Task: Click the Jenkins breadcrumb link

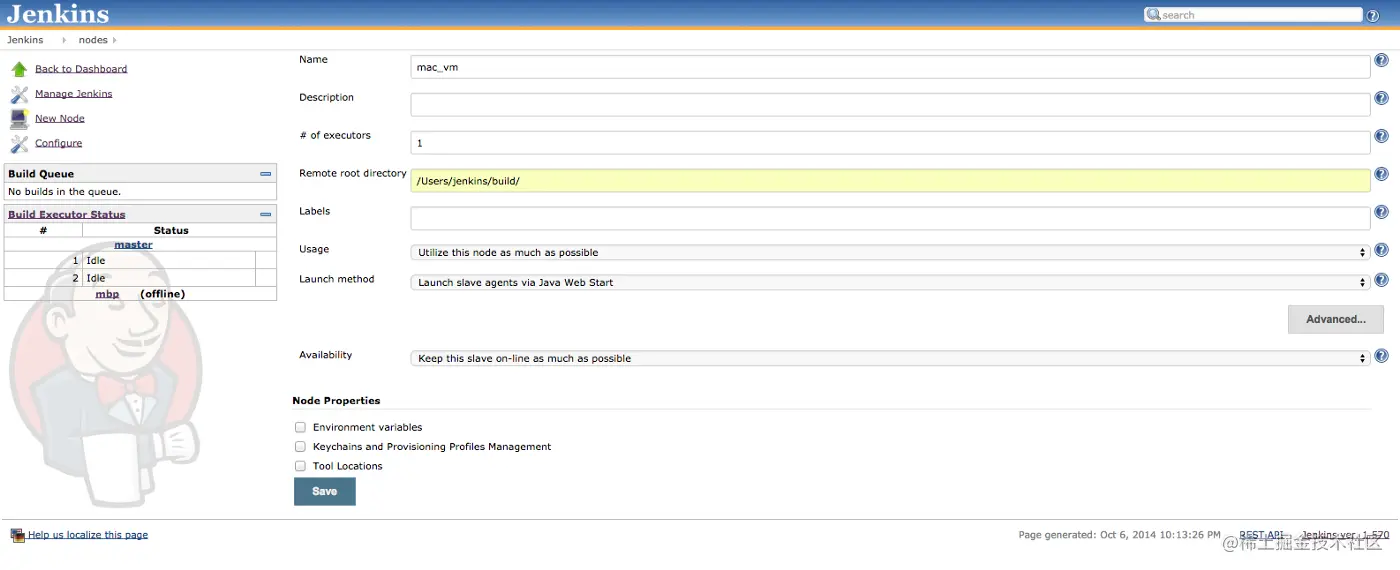Action: click(x=25, y=40)
